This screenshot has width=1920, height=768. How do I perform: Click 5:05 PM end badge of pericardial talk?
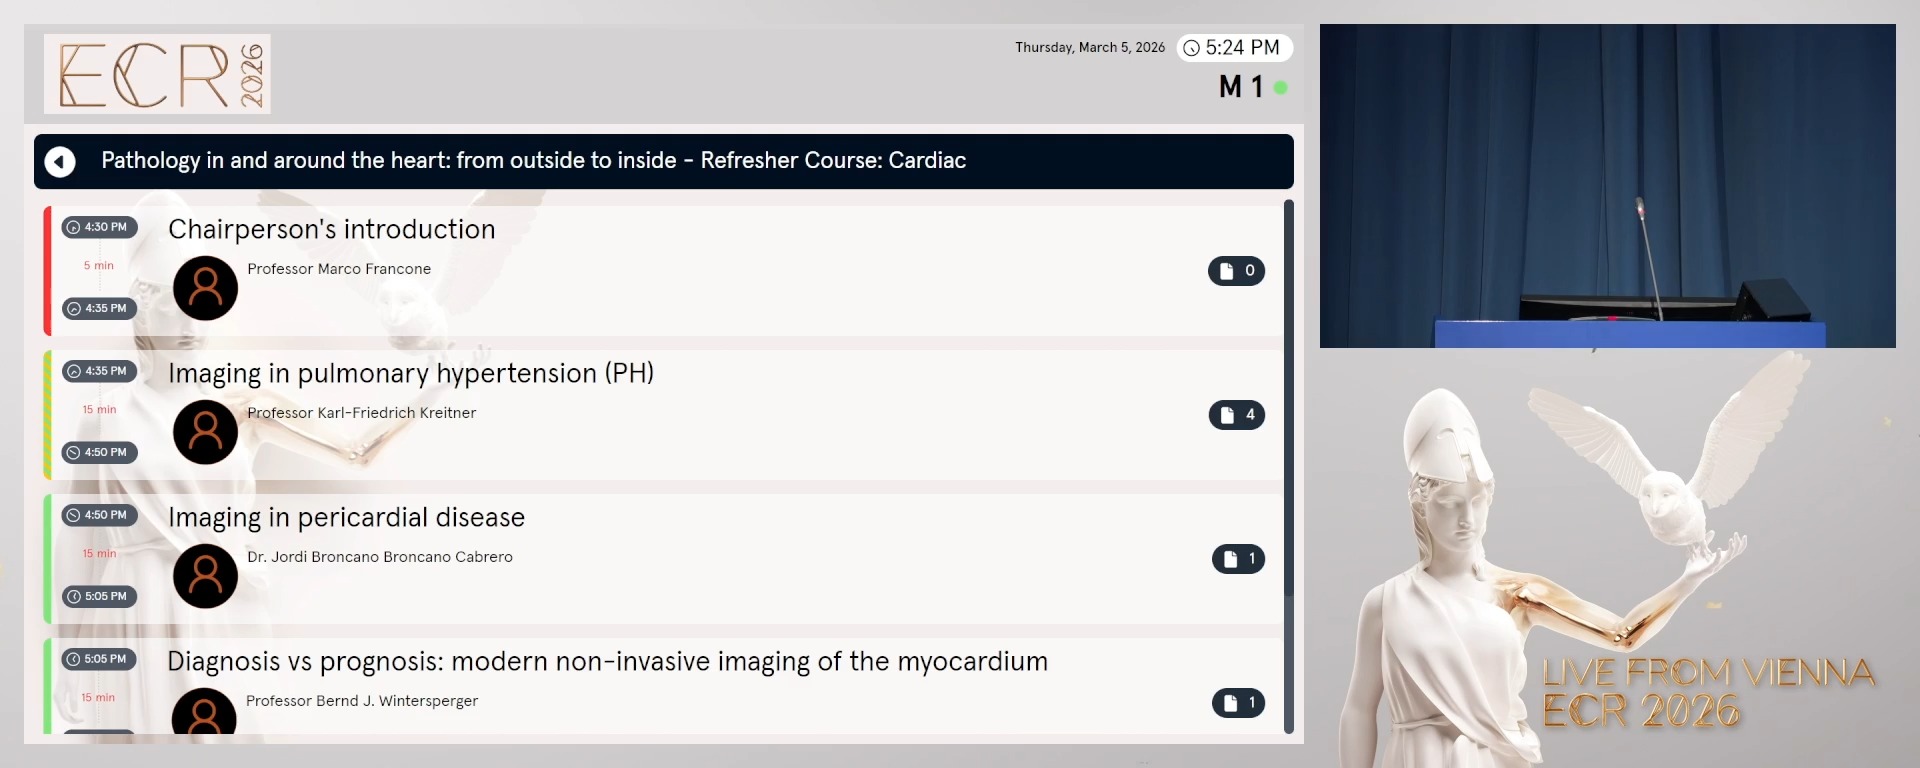99,597
